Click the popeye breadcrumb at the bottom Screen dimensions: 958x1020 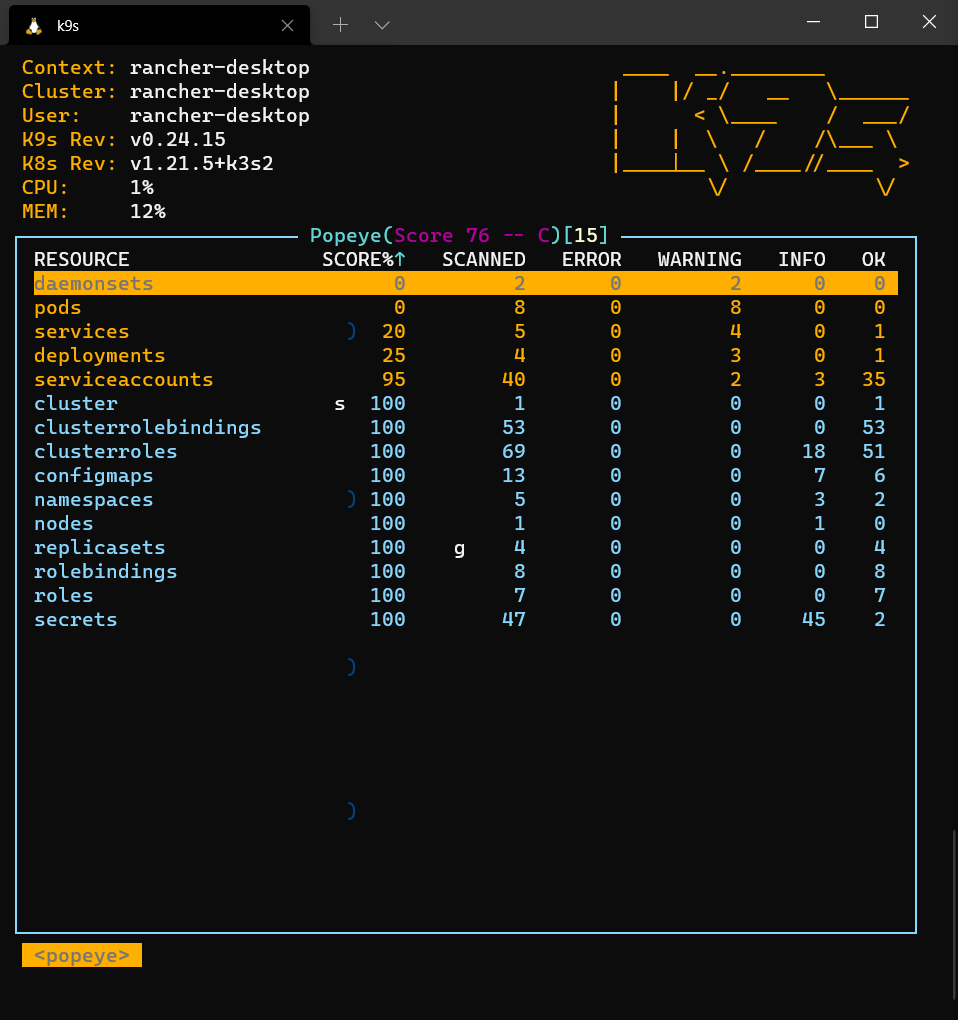(81, 955)
